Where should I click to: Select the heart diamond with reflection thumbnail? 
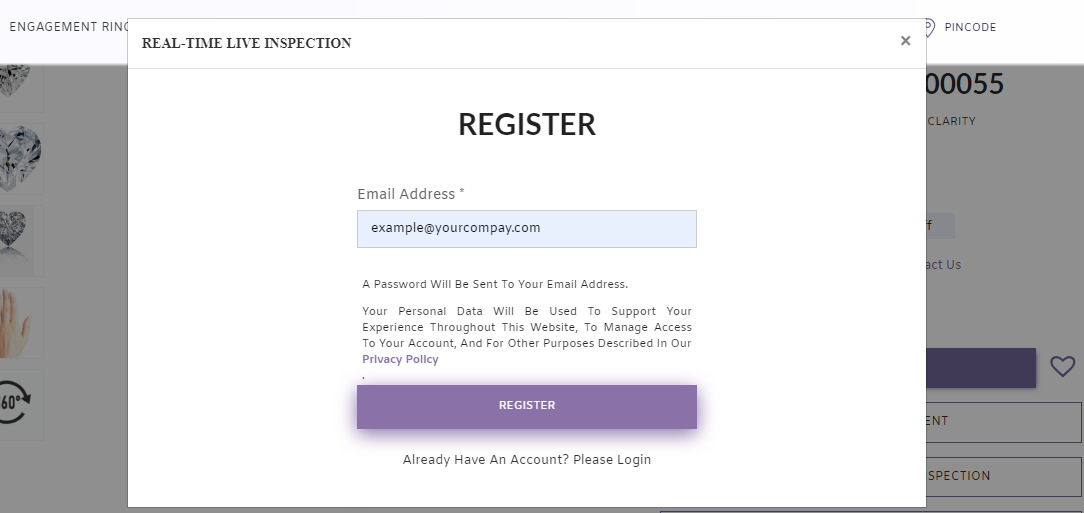18,238
